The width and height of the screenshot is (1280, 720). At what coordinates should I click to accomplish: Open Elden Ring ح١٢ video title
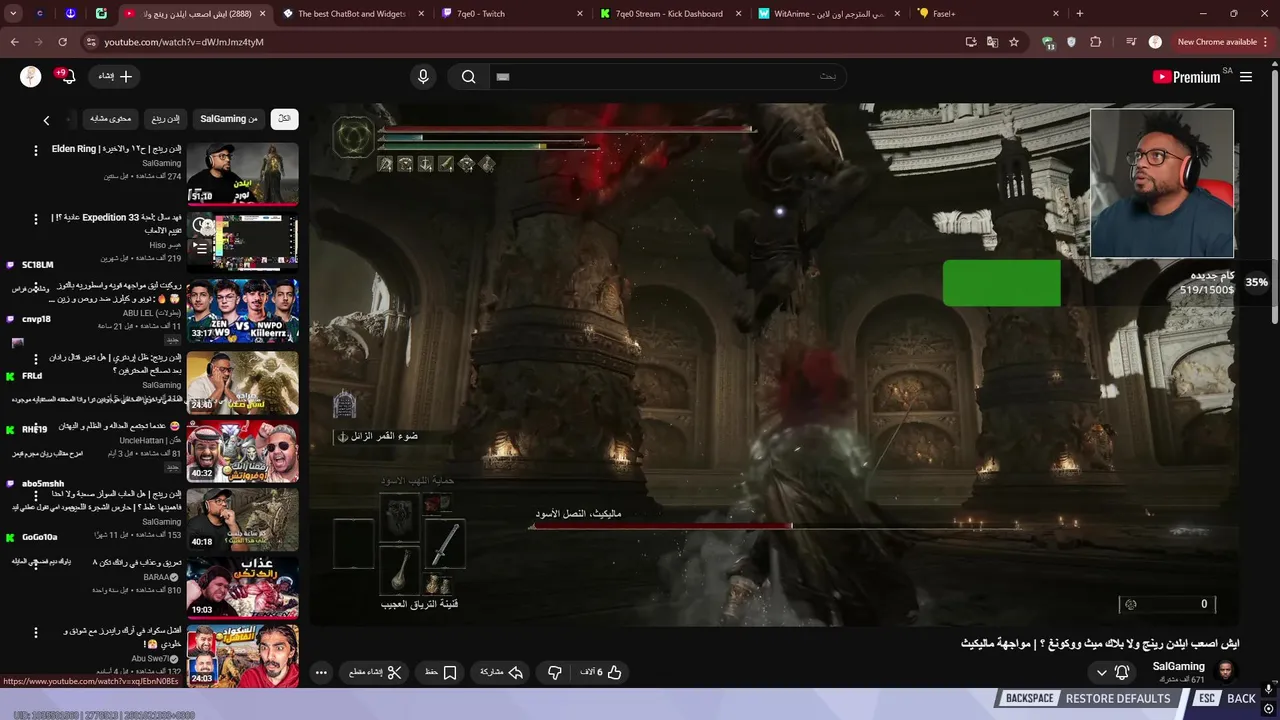click(116, 149)
